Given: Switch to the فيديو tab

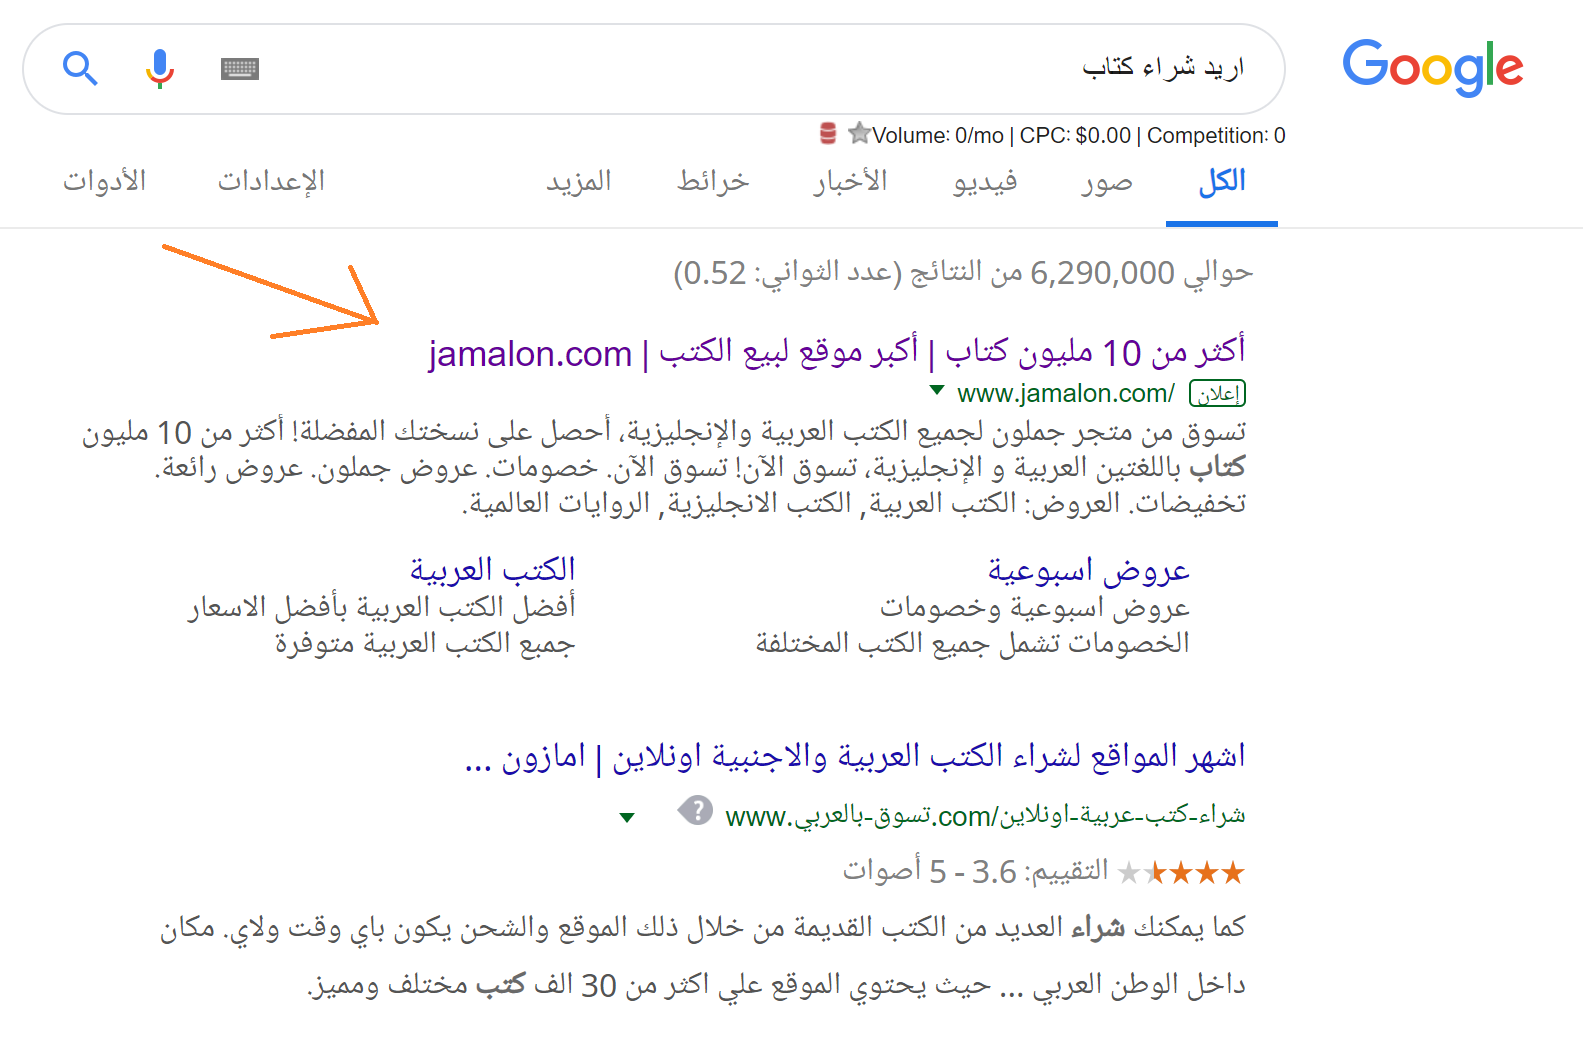Looking at the screenshot, I should click(x=985, y=182).
